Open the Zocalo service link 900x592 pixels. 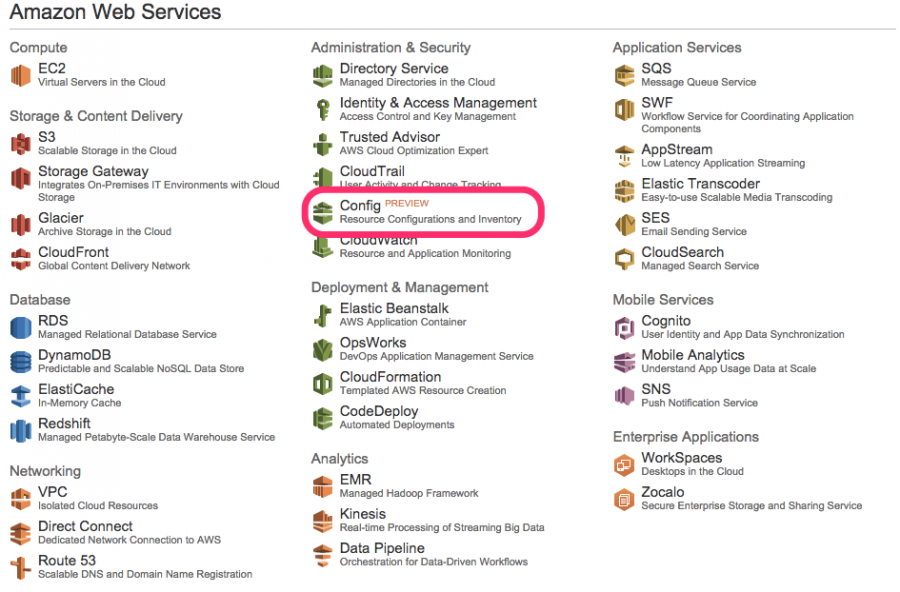click(662, 492)
